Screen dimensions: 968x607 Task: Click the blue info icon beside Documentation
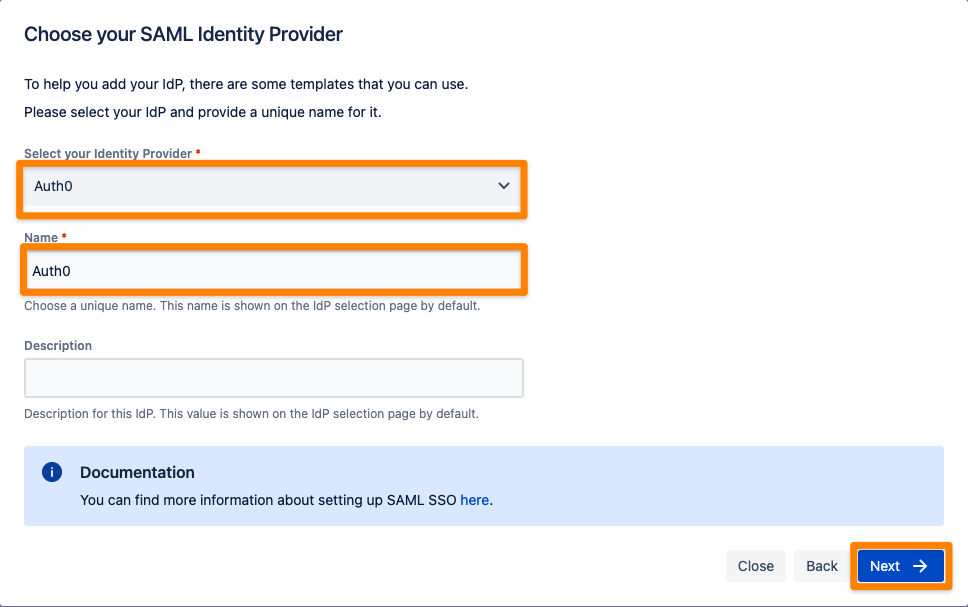coord(52,472)
